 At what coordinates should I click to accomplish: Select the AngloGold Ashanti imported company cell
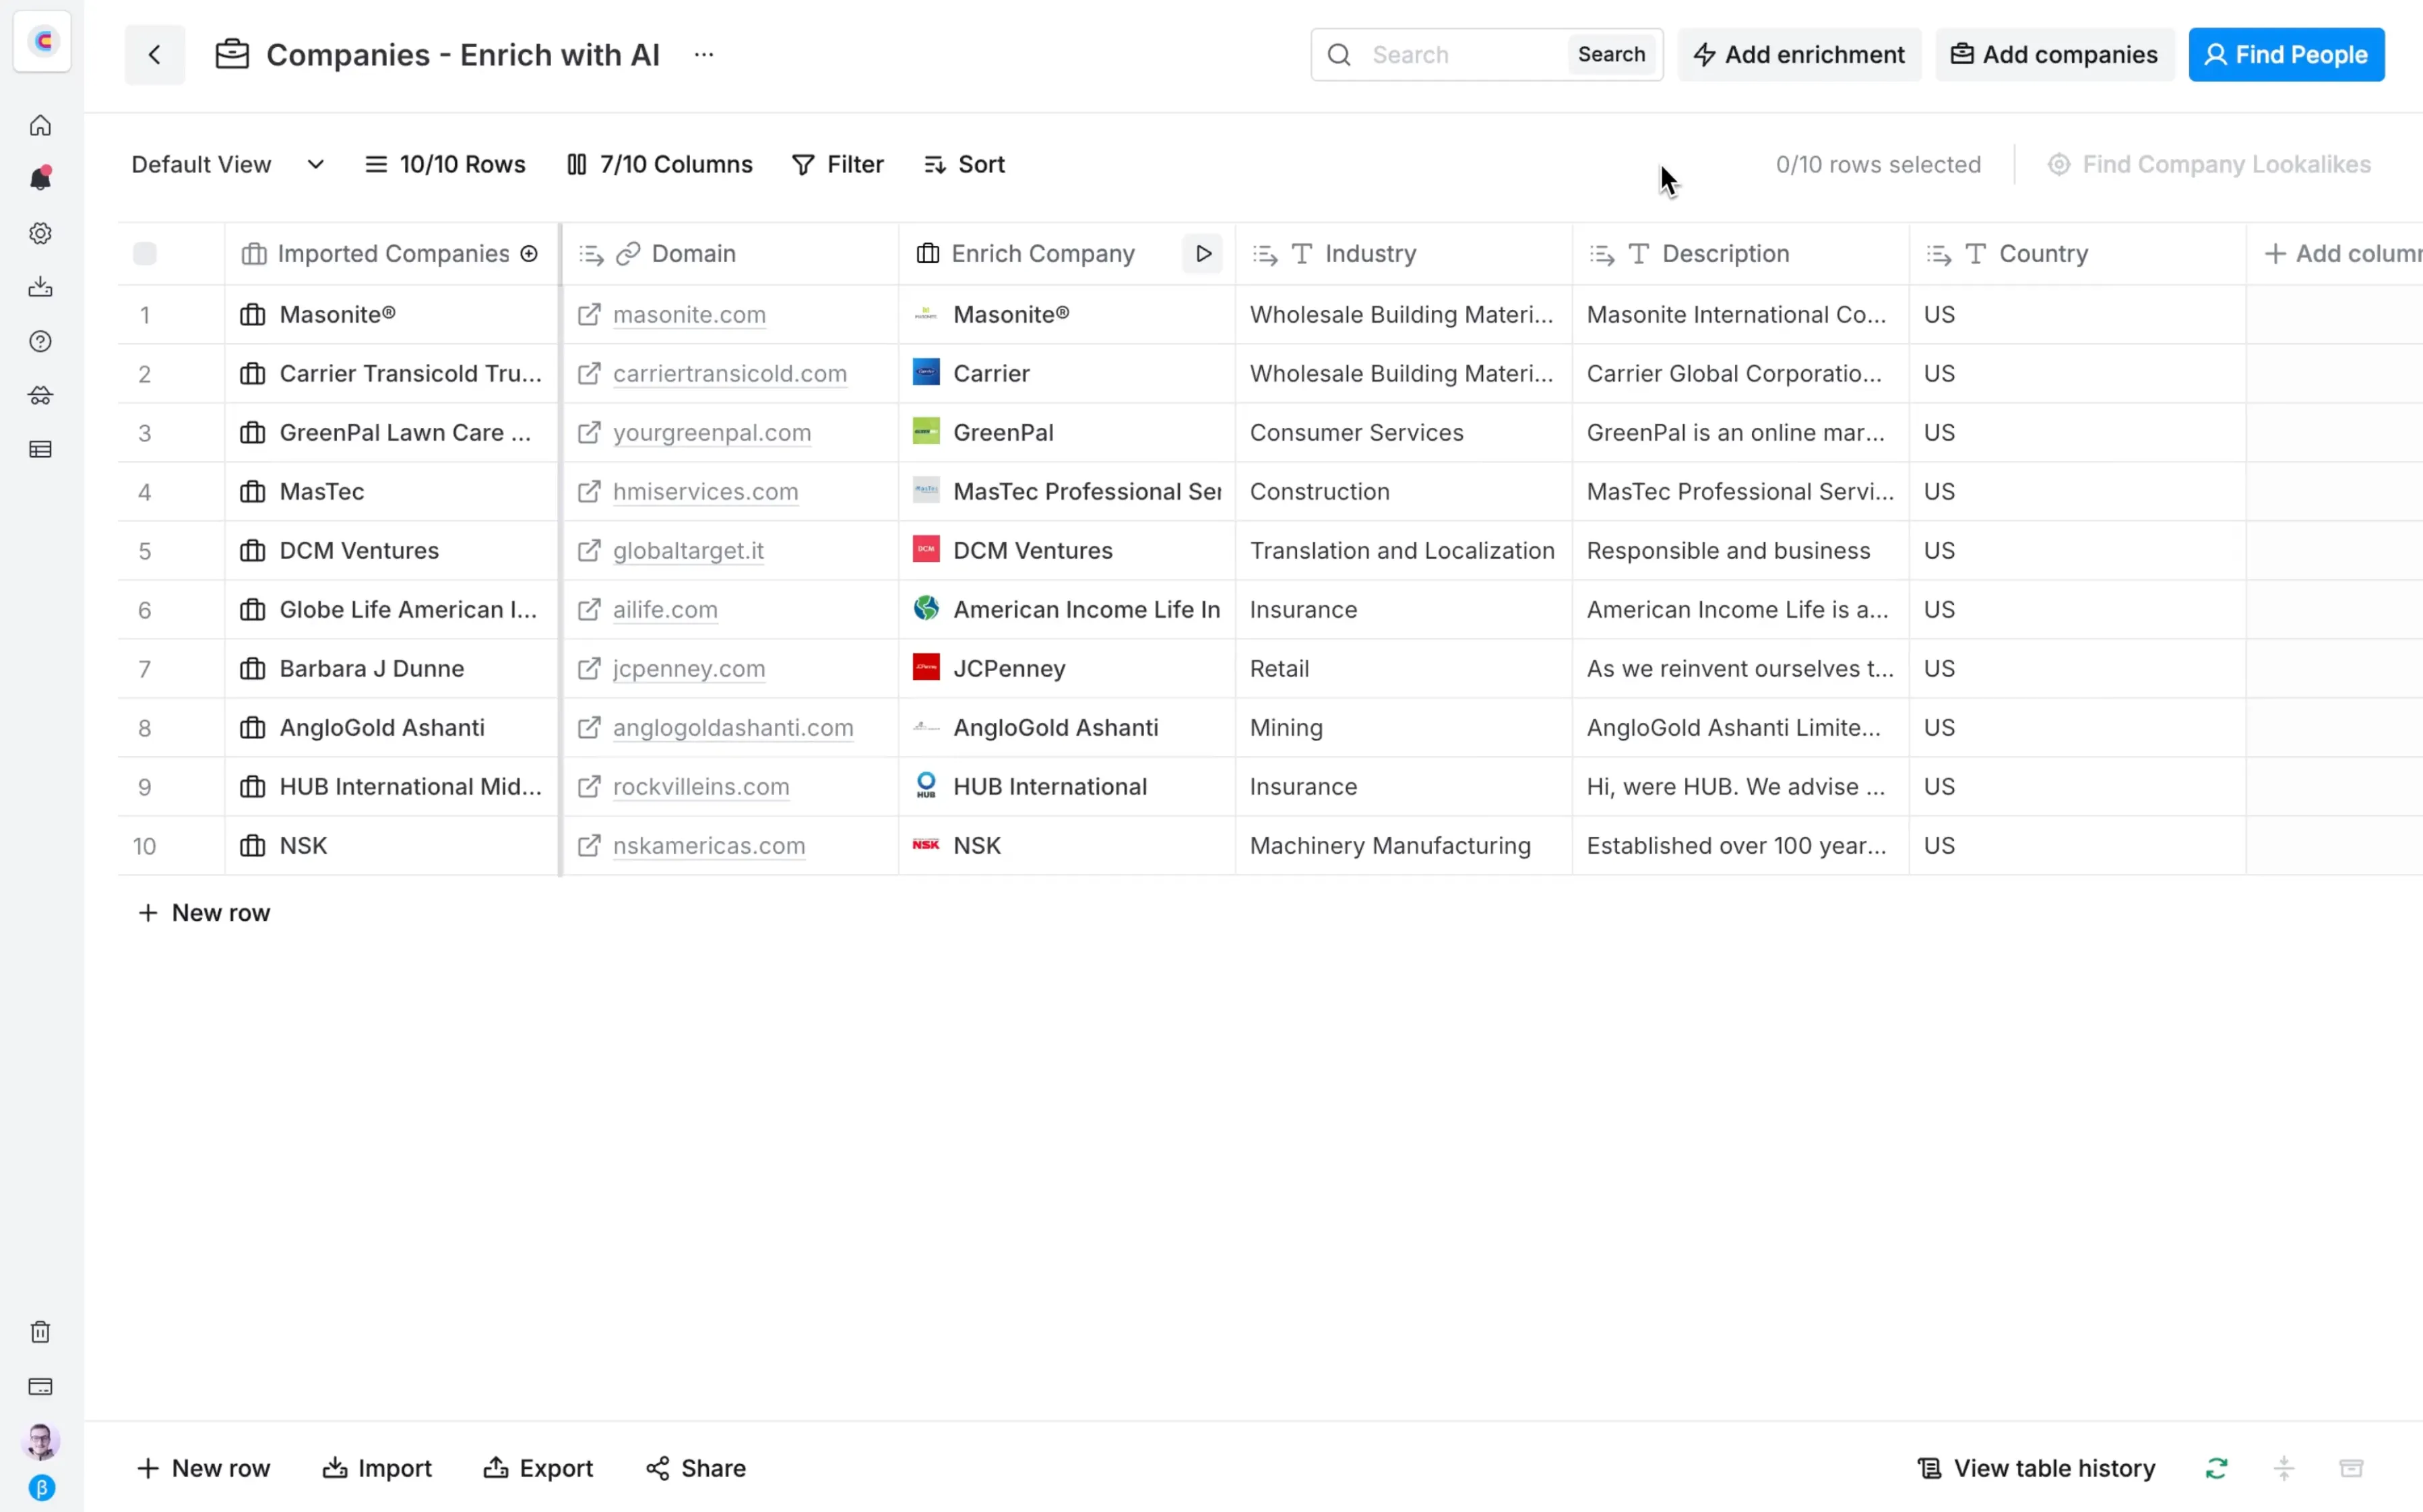(392, 728)
